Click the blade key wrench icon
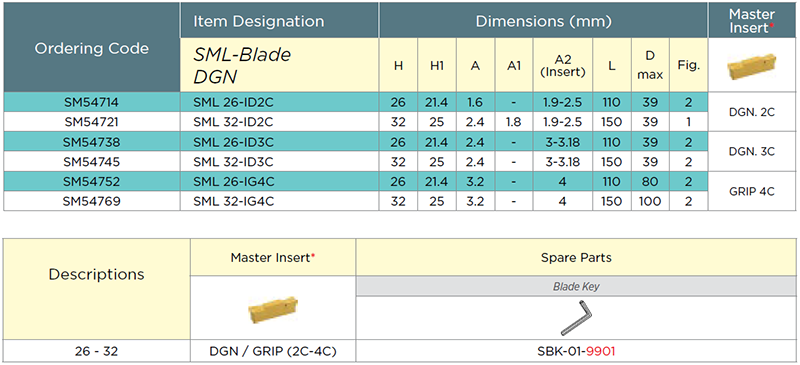The width and height of the screenshot is (800, 365). pos(576,318)
